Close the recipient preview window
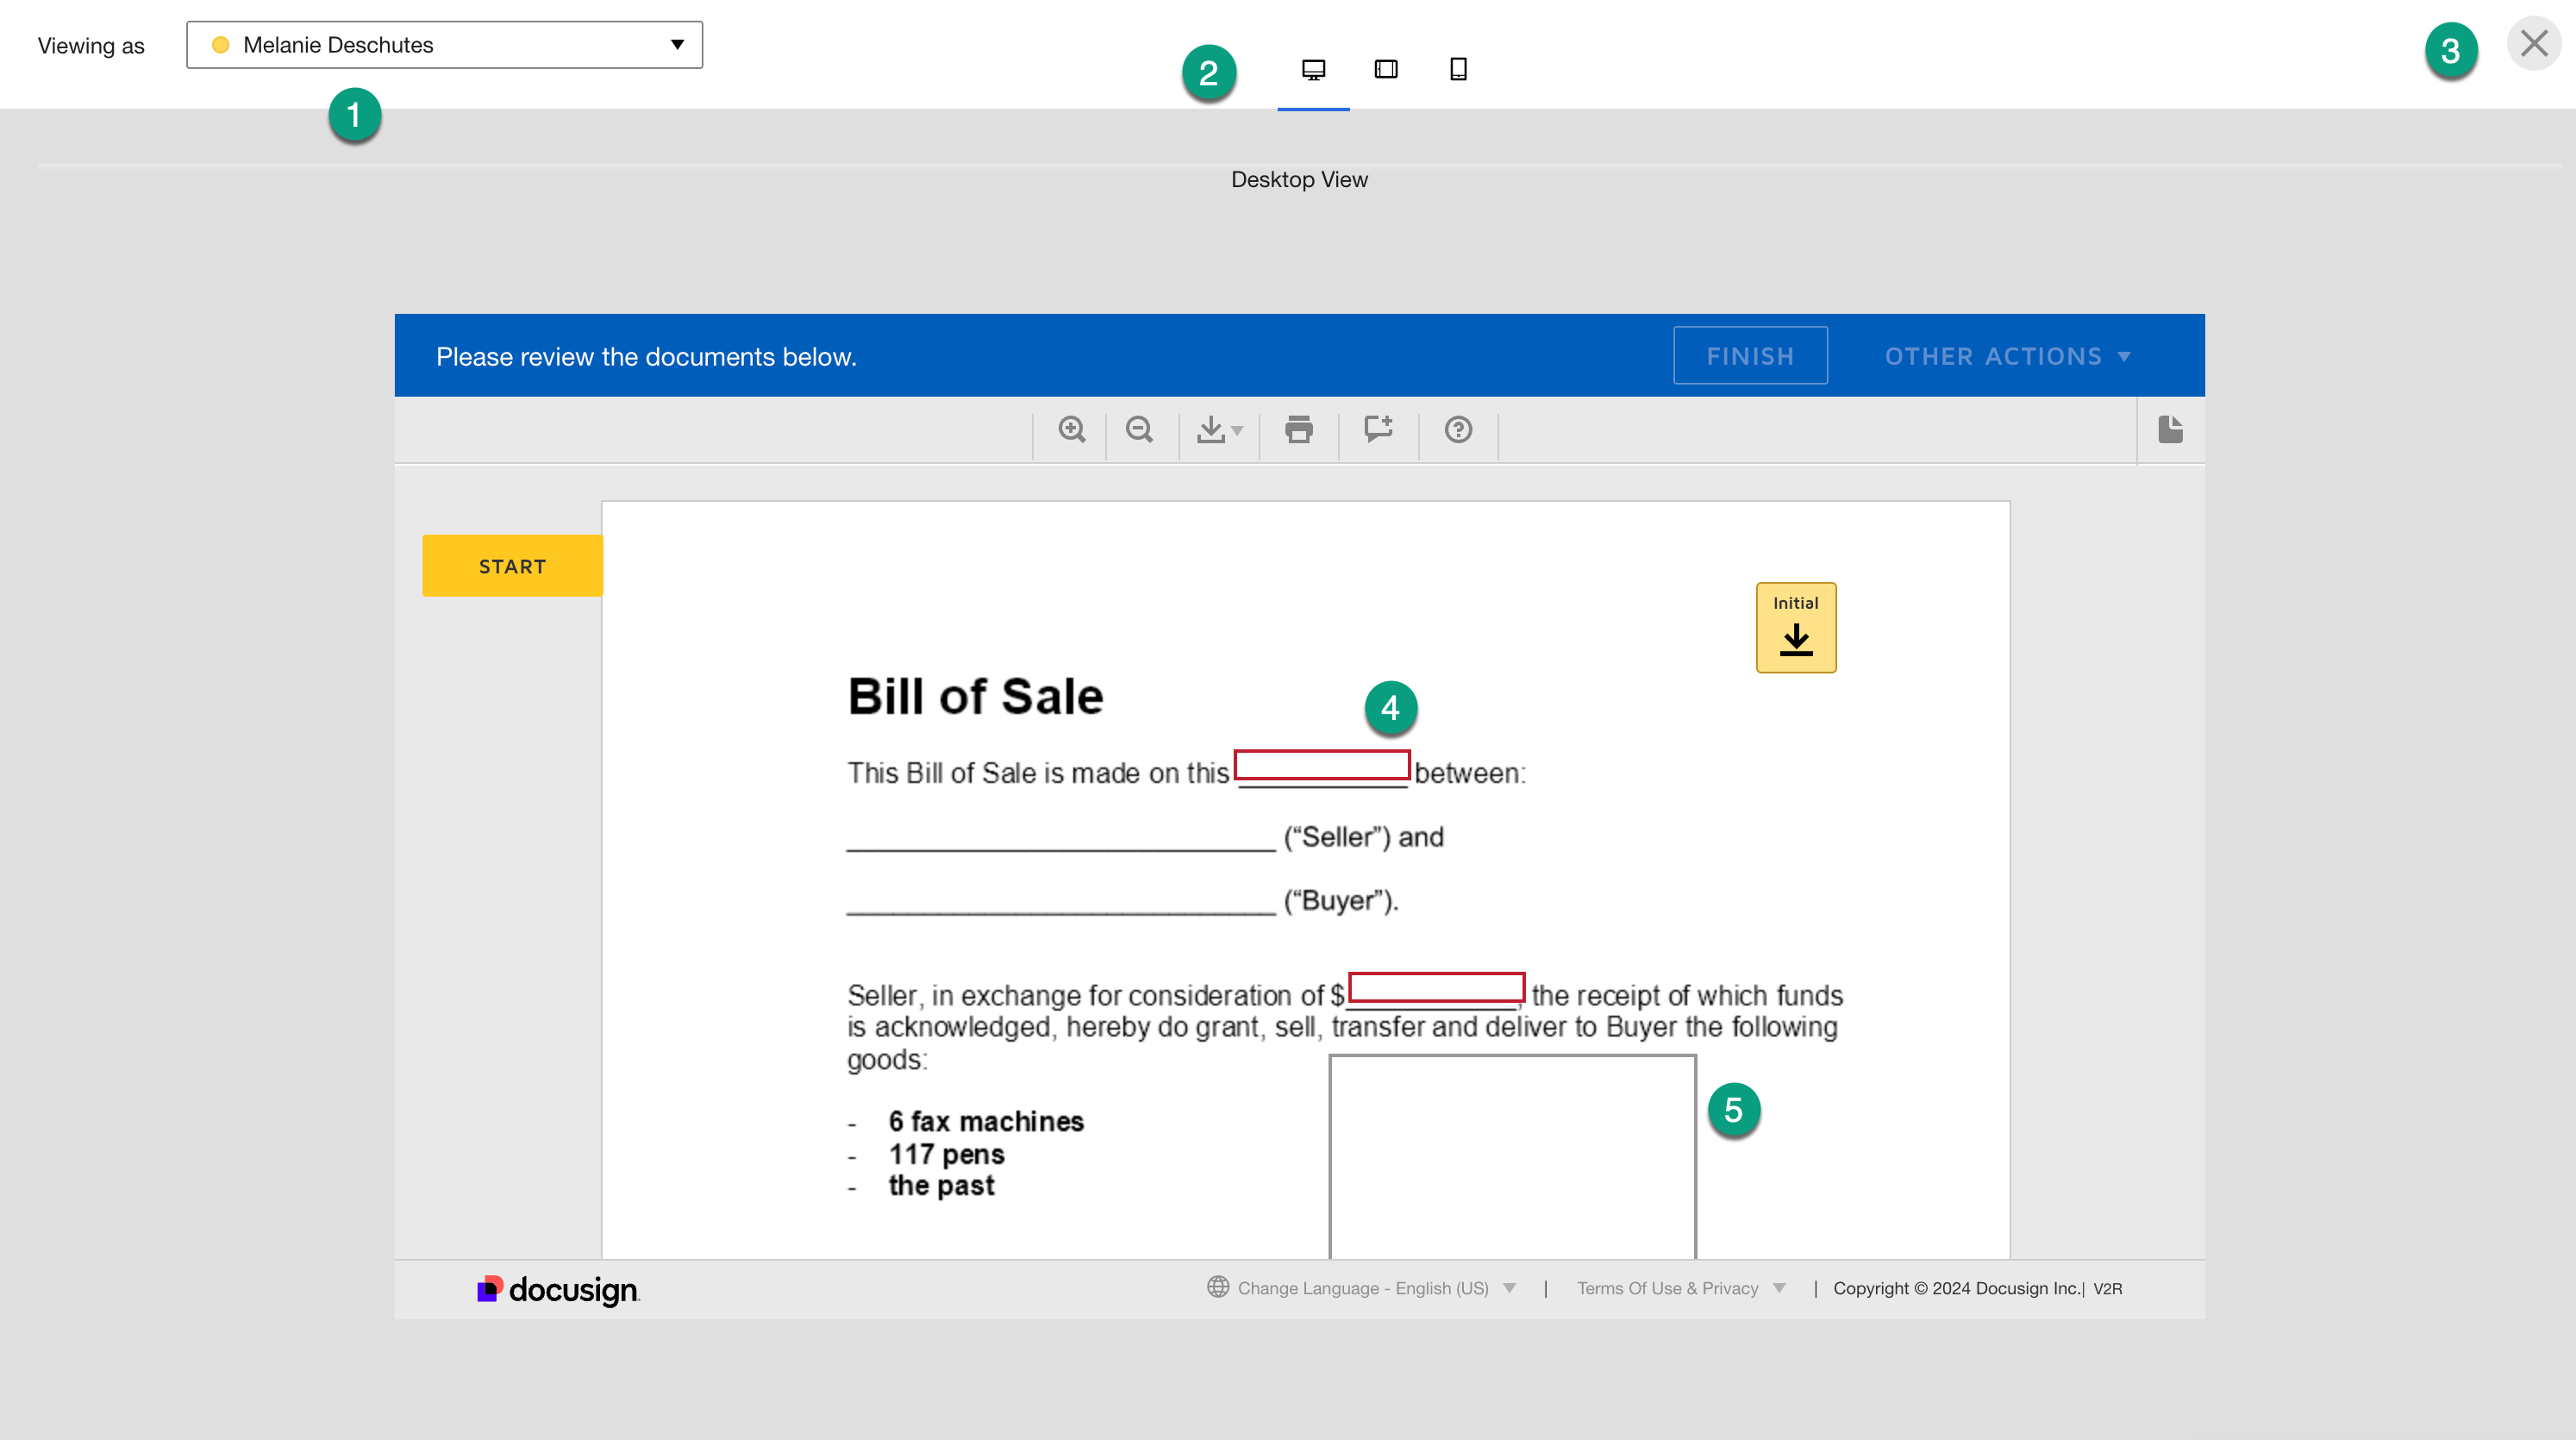Image resolution: width=2576 pixels, height=1440 pixels. [2533, 44]
